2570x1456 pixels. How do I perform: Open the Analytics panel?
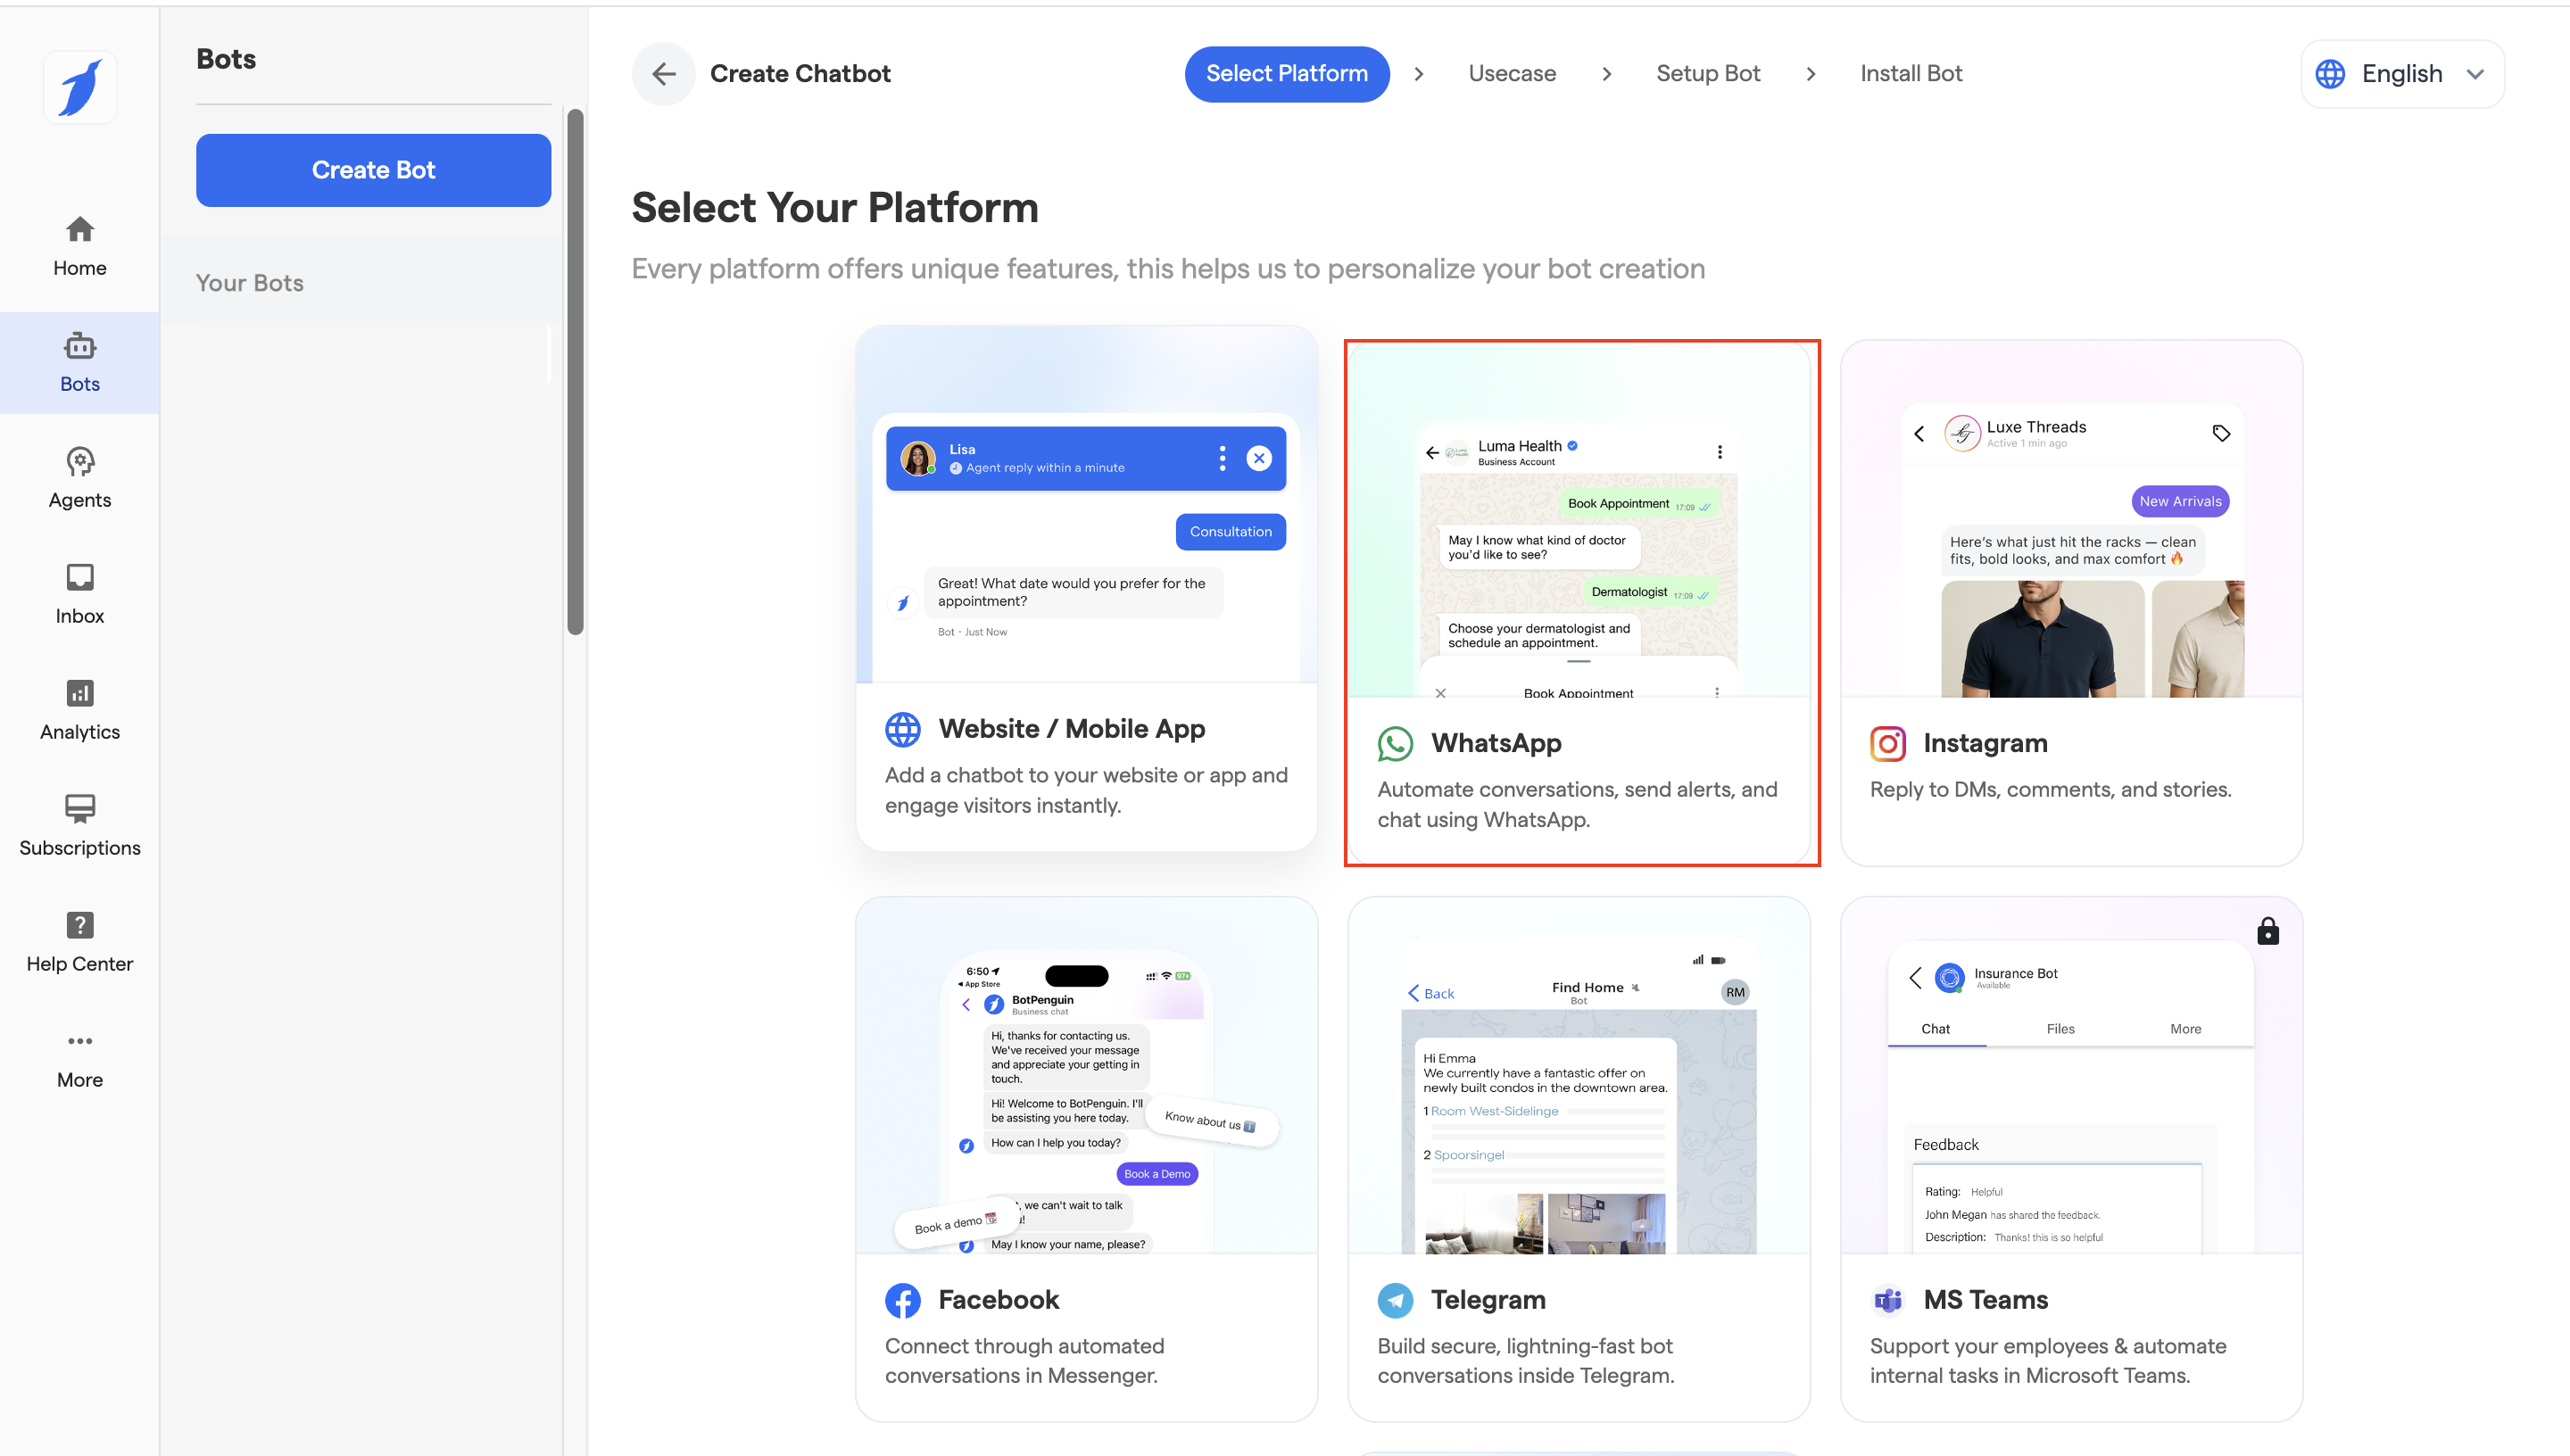tap(80, 710)
